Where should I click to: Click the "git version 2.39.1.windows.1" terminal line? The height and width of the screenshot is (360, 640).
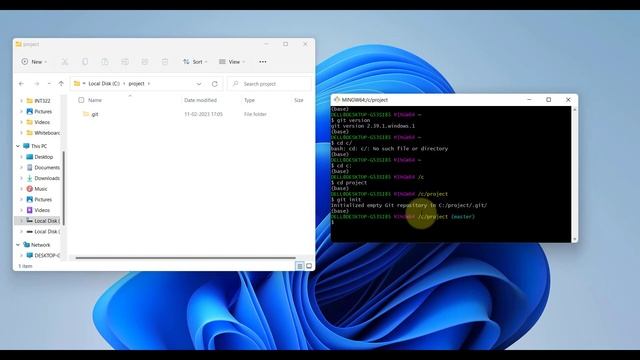click(x=373, y=126)
